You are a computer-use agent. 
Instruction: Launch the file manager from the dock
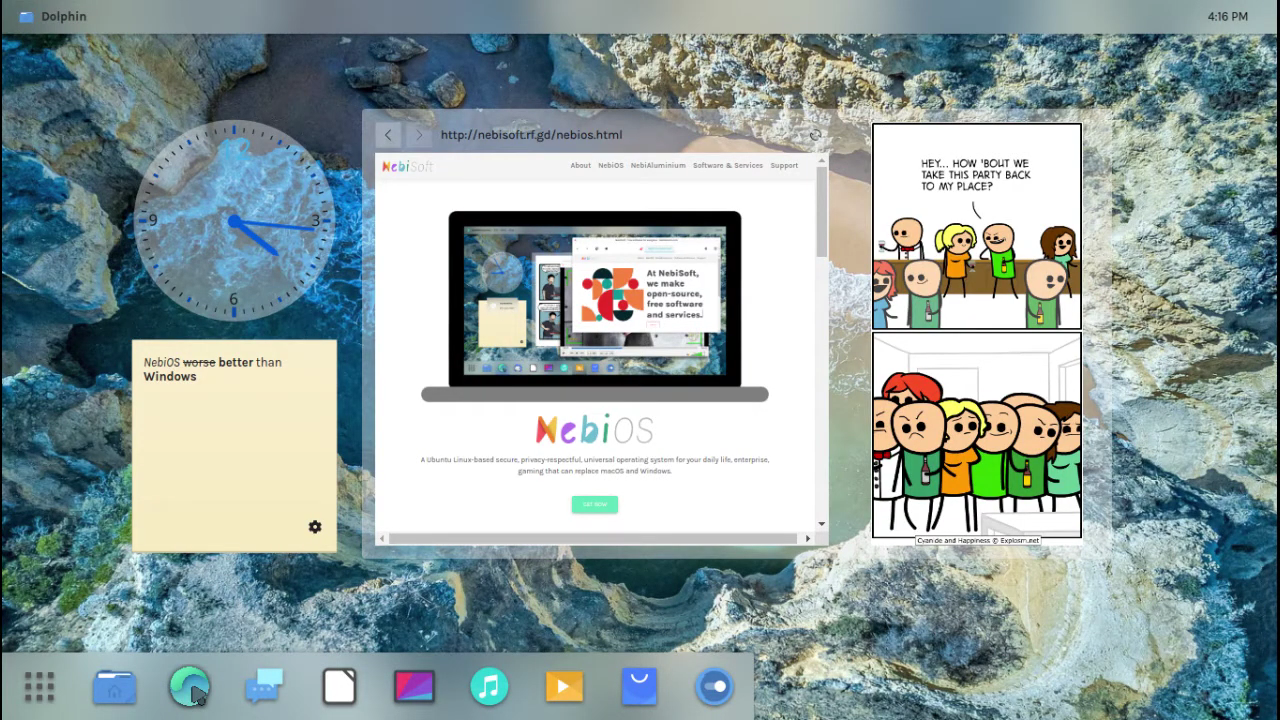coord(114,687)
